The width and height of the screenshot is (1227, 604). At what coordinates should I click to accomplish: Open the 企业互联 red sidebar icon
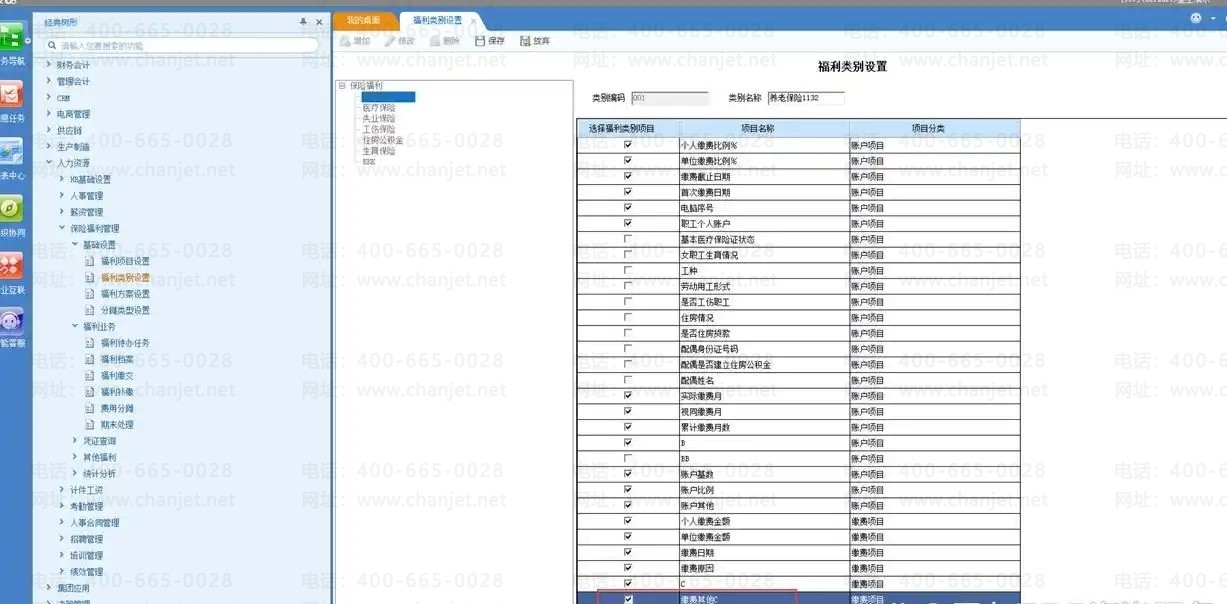click(11, 266)
